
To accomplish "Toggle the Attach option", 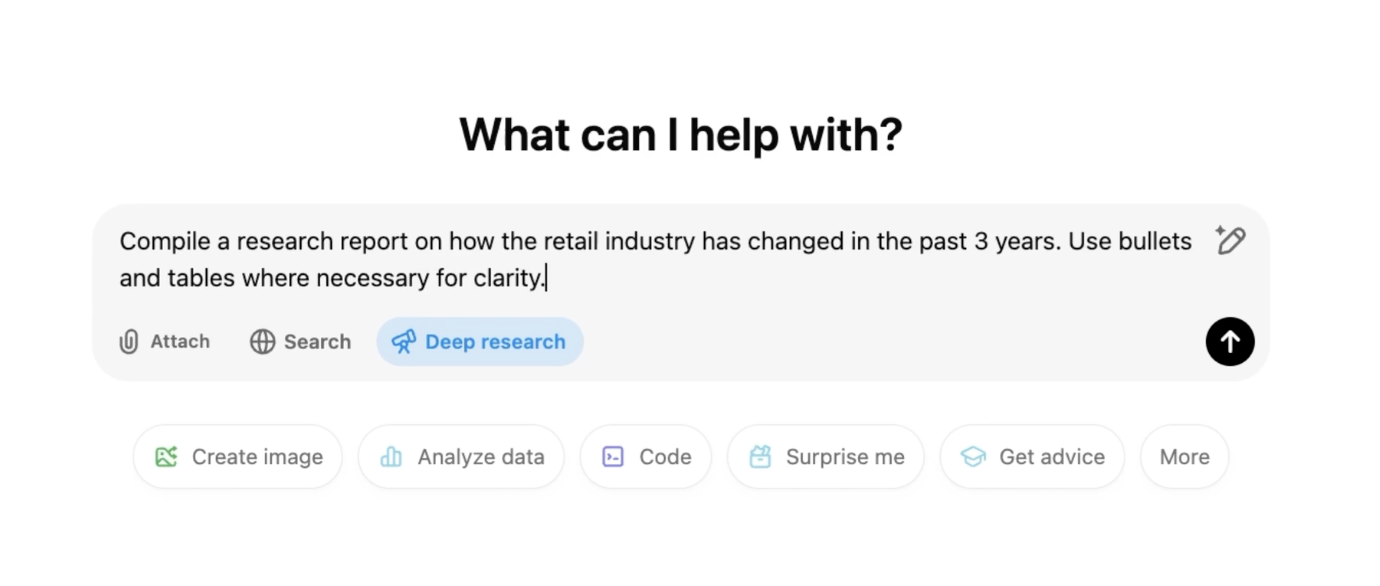I will 164,341.
